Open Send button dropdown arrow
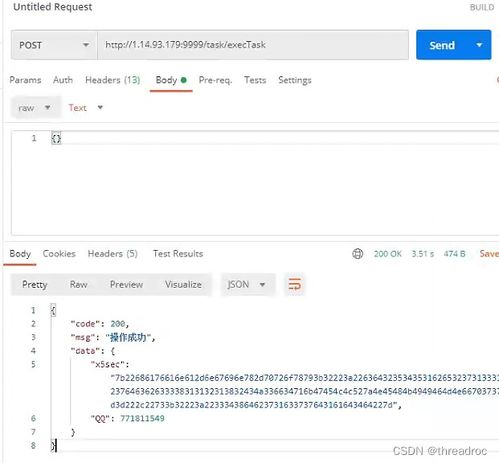Screen dimensions: 499x463 click(479, 45)
